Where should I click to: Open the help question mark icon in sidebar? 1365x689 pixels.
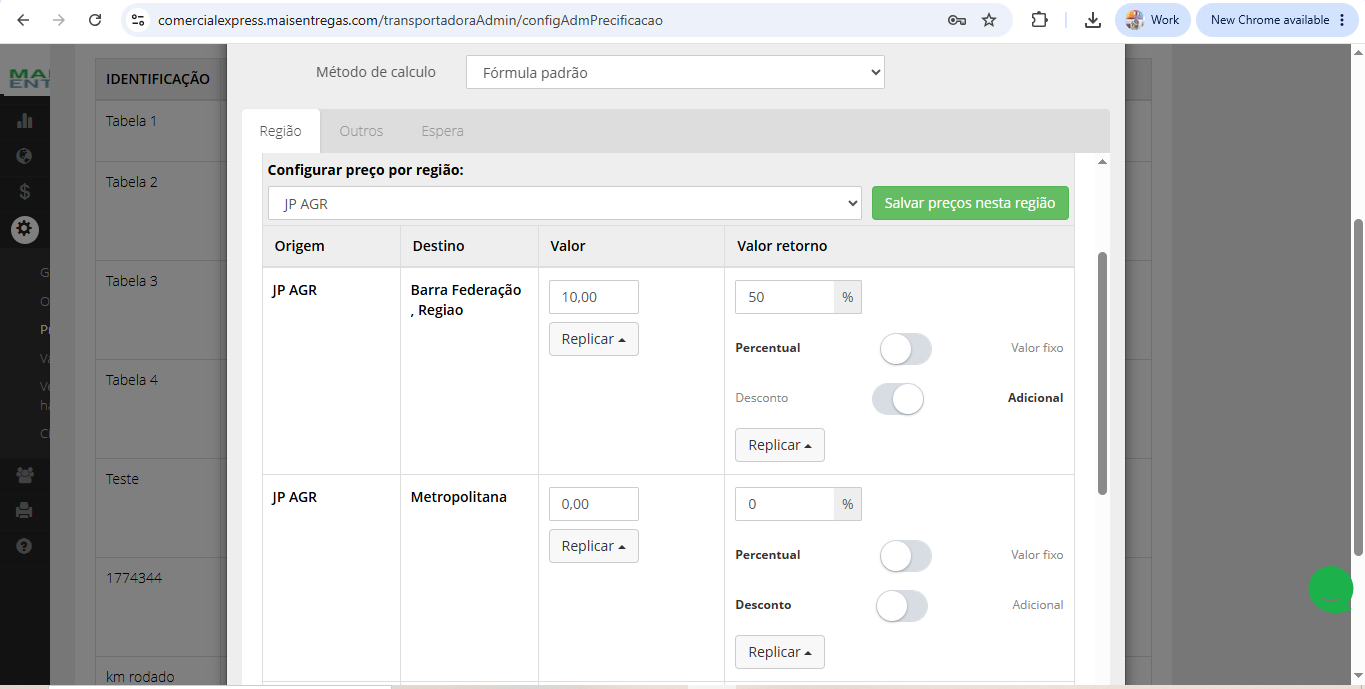[x=25, y=546]
